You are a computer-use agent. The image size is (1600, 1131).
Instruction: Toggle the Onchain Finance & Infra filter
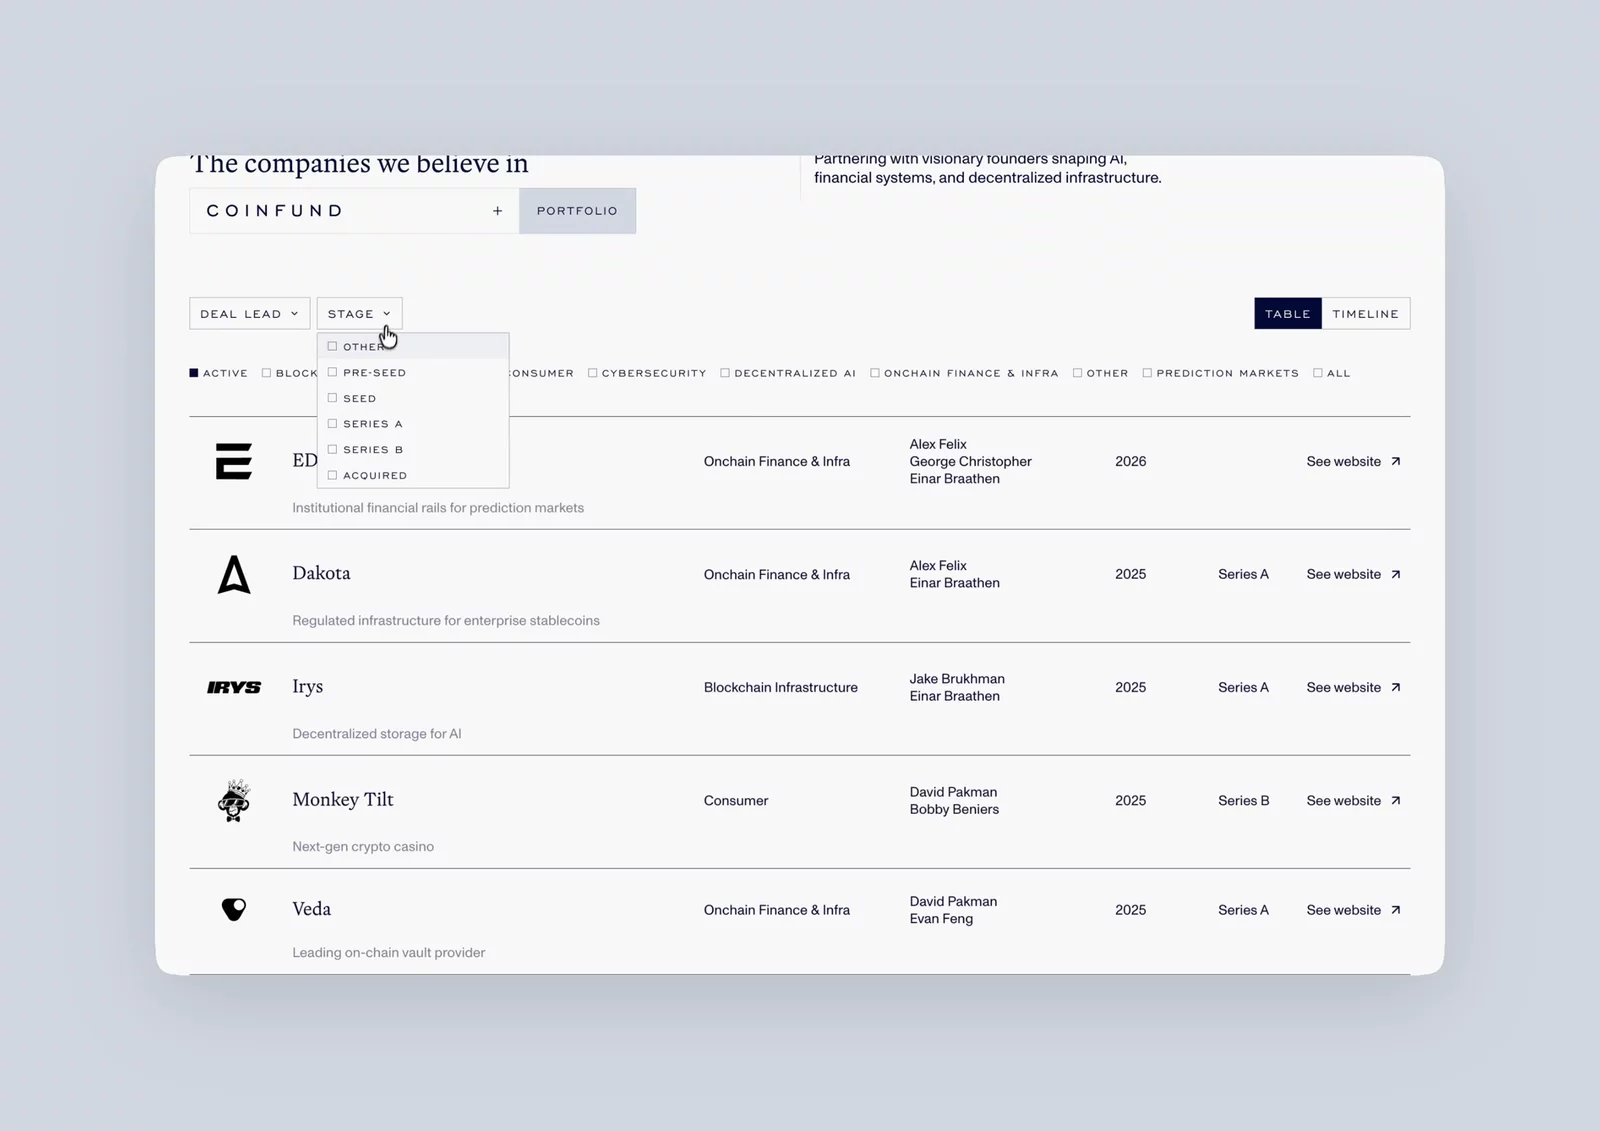[875, 373]
